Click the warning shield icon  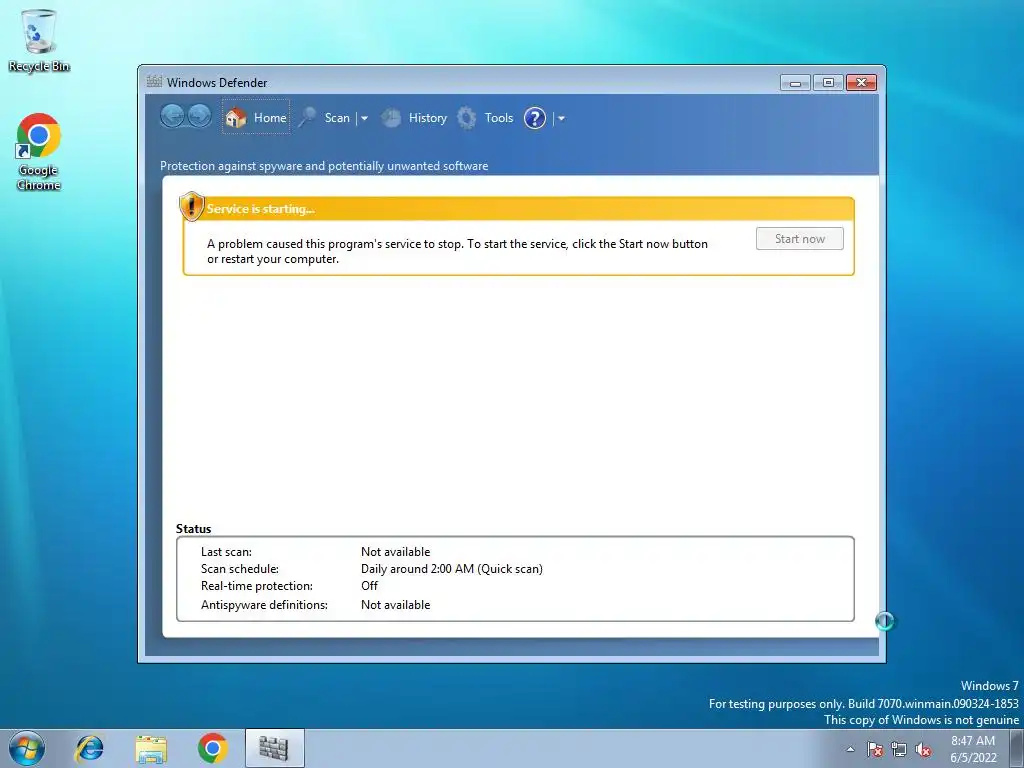tap(191, 206)
